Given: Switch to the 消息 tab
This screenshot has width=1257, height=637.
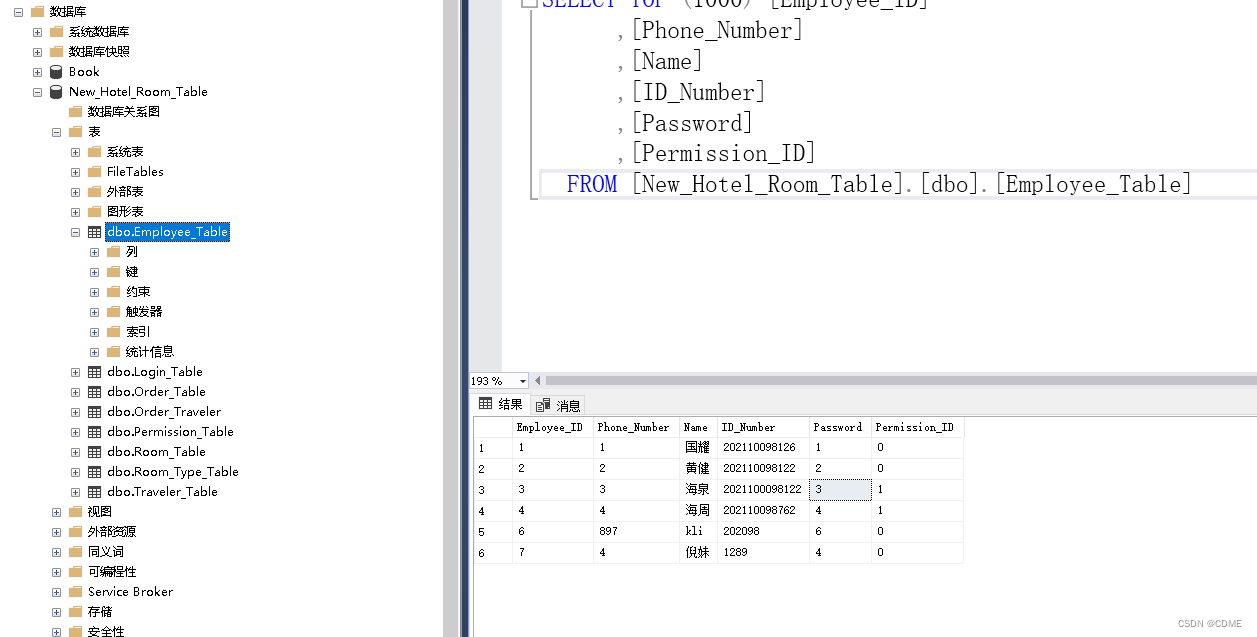Looking at the screenshot, I should coord(558,405).
